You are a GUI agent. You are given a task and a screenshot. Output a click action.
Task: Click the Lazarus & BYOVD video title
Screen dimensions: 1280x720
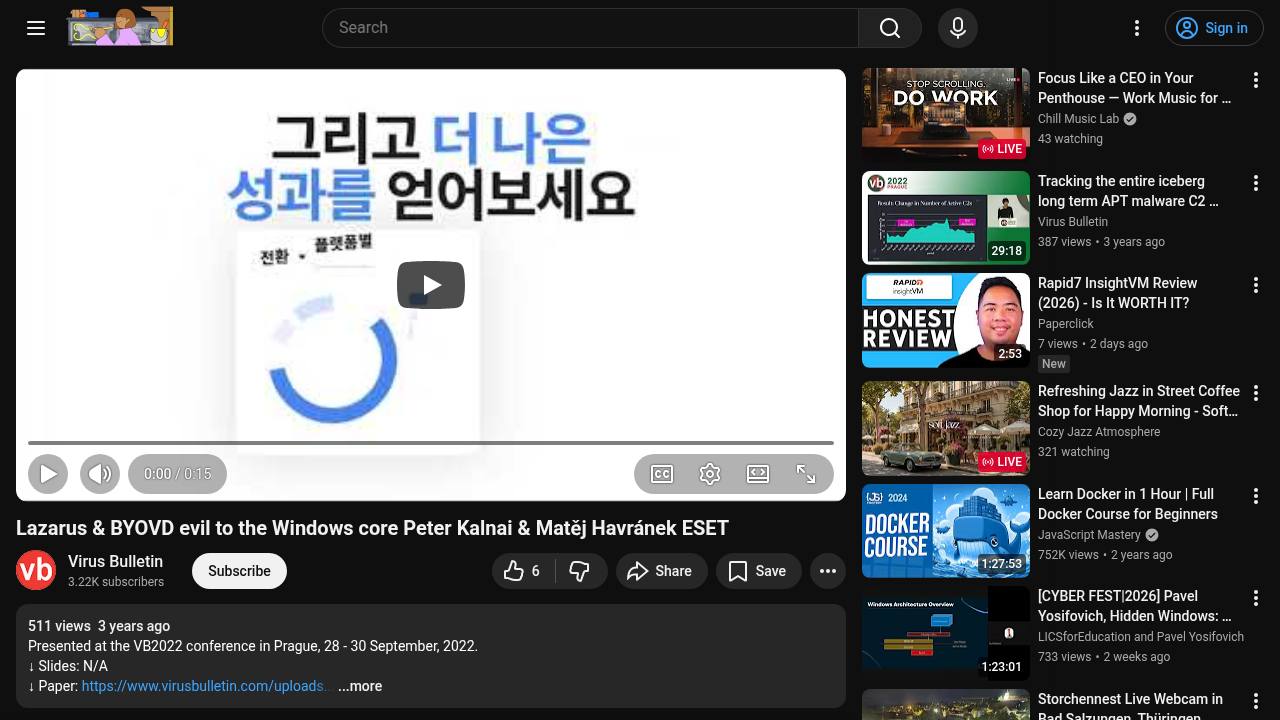(372, 528)
